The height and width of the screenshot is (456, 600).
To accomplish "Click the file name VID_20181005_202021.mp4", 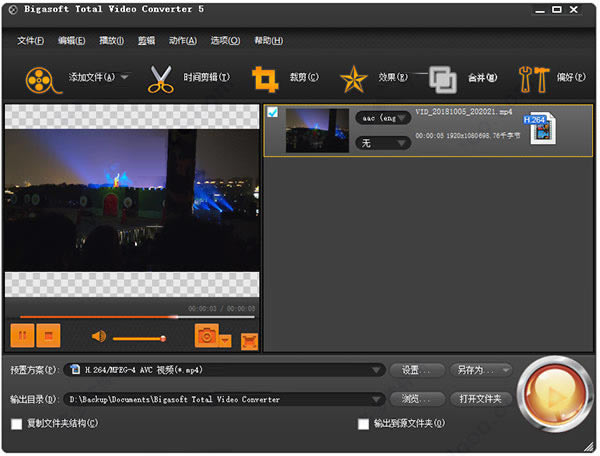I will pos(464,112).
